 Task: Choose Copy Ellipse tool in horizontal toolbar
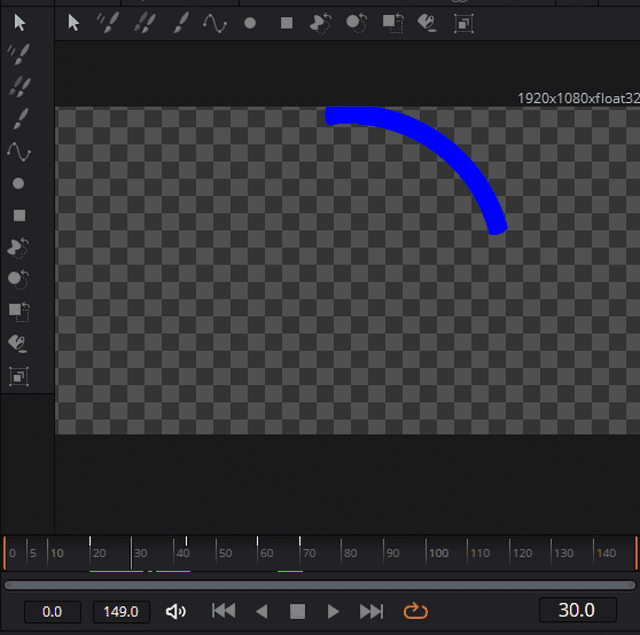pos(357,23)
